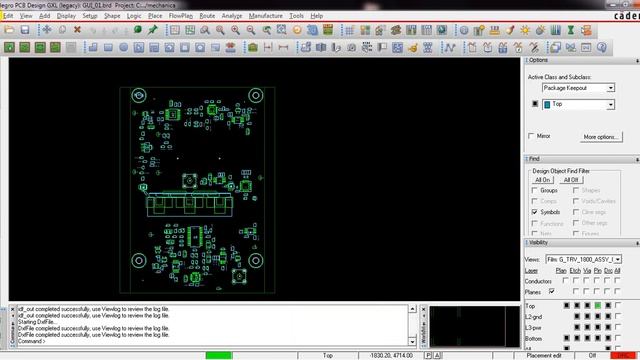The height and width of the screenshot is (360, 640).
Task: Click the command window scroll-up arrow
Action: tap(412, 309)
